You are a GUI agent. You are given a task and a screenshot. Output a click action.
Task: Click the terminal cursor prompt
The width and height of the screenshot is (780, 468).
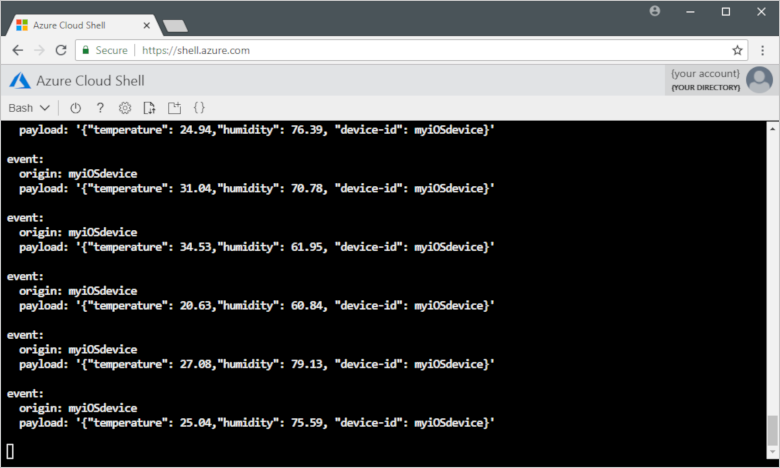click(10, 452)
